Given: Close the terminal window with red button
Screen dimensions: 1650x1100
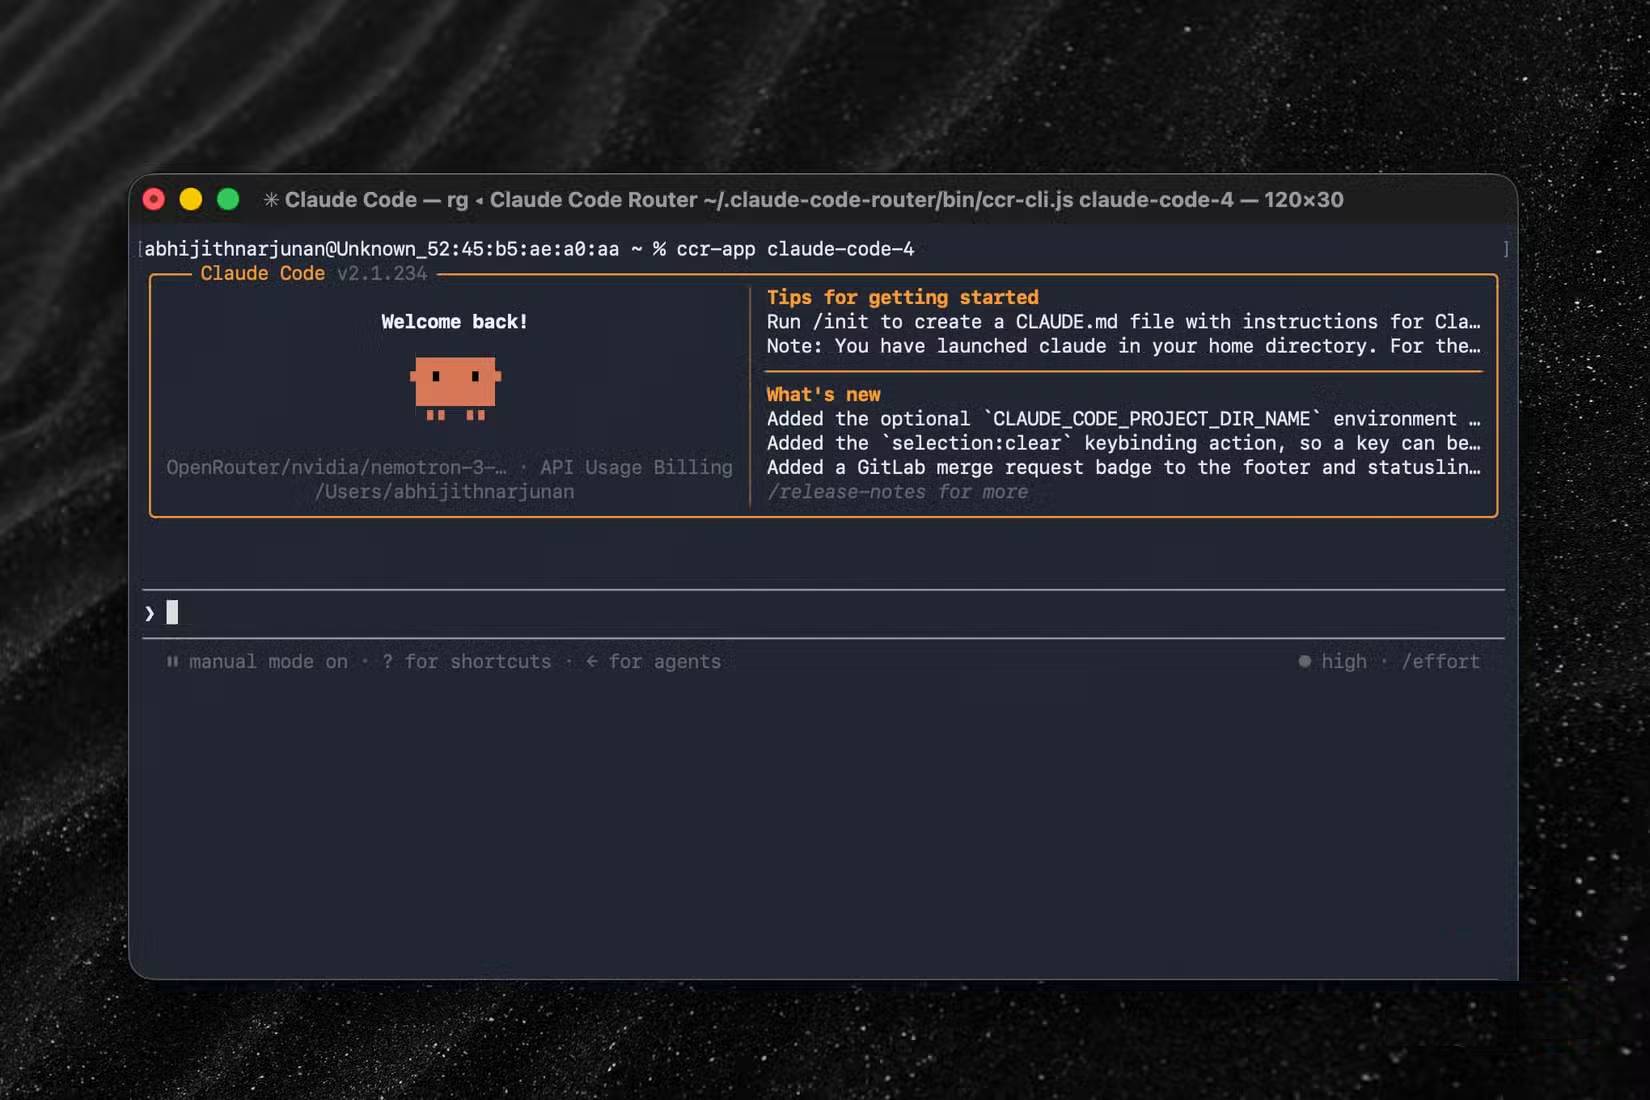Looking at the screenshot, I should (x=154, y=199).
